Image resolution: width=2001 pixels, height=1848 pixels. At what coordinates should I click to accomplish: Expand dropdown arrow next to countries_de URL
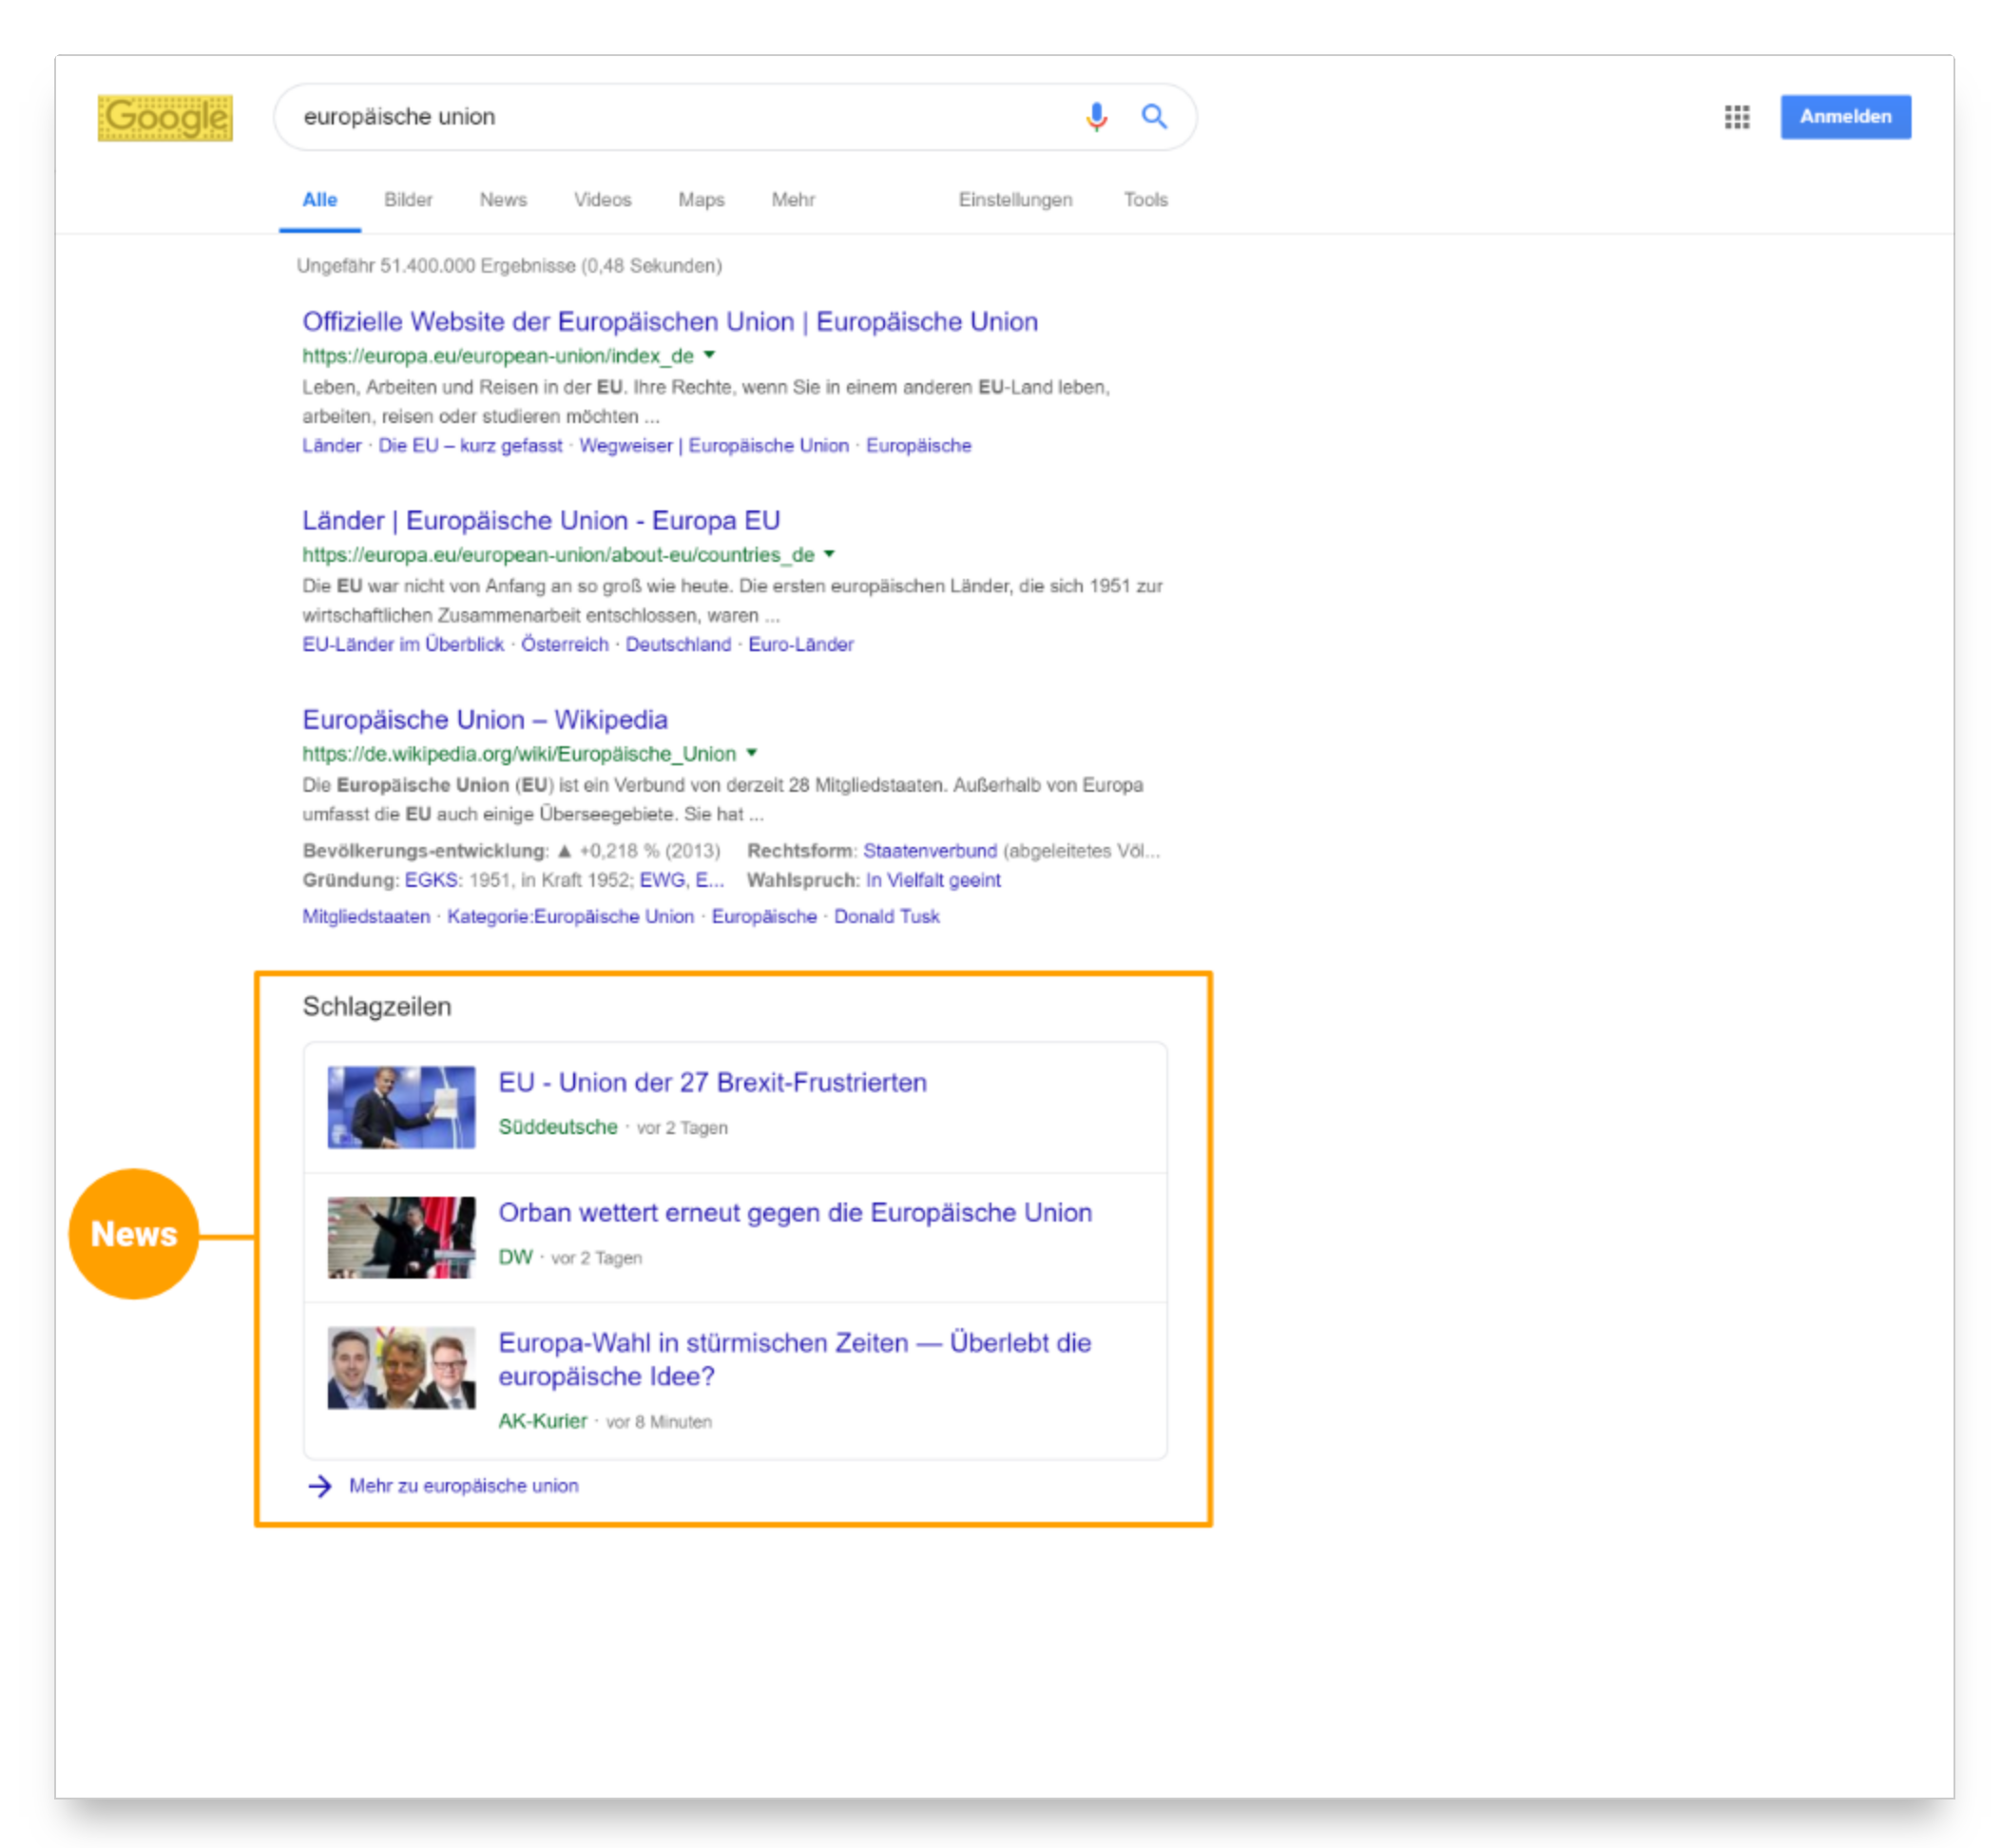coord(829,554)
